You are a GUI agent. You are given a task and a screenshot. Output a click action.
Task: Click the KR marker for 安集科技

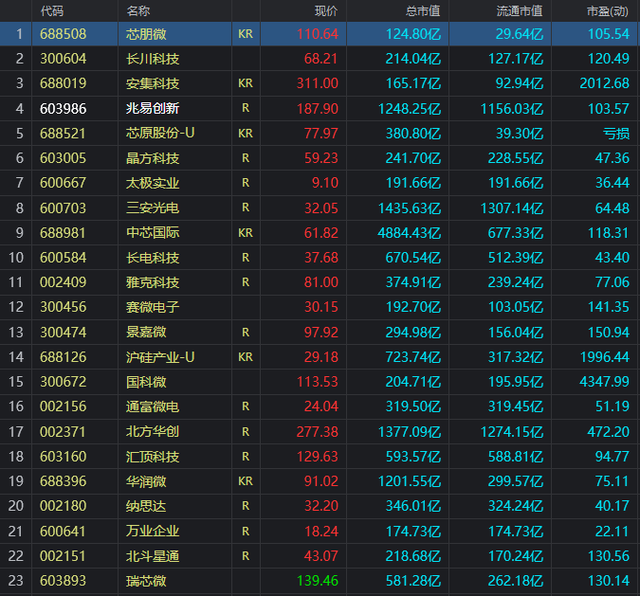[x=245, y=83]
